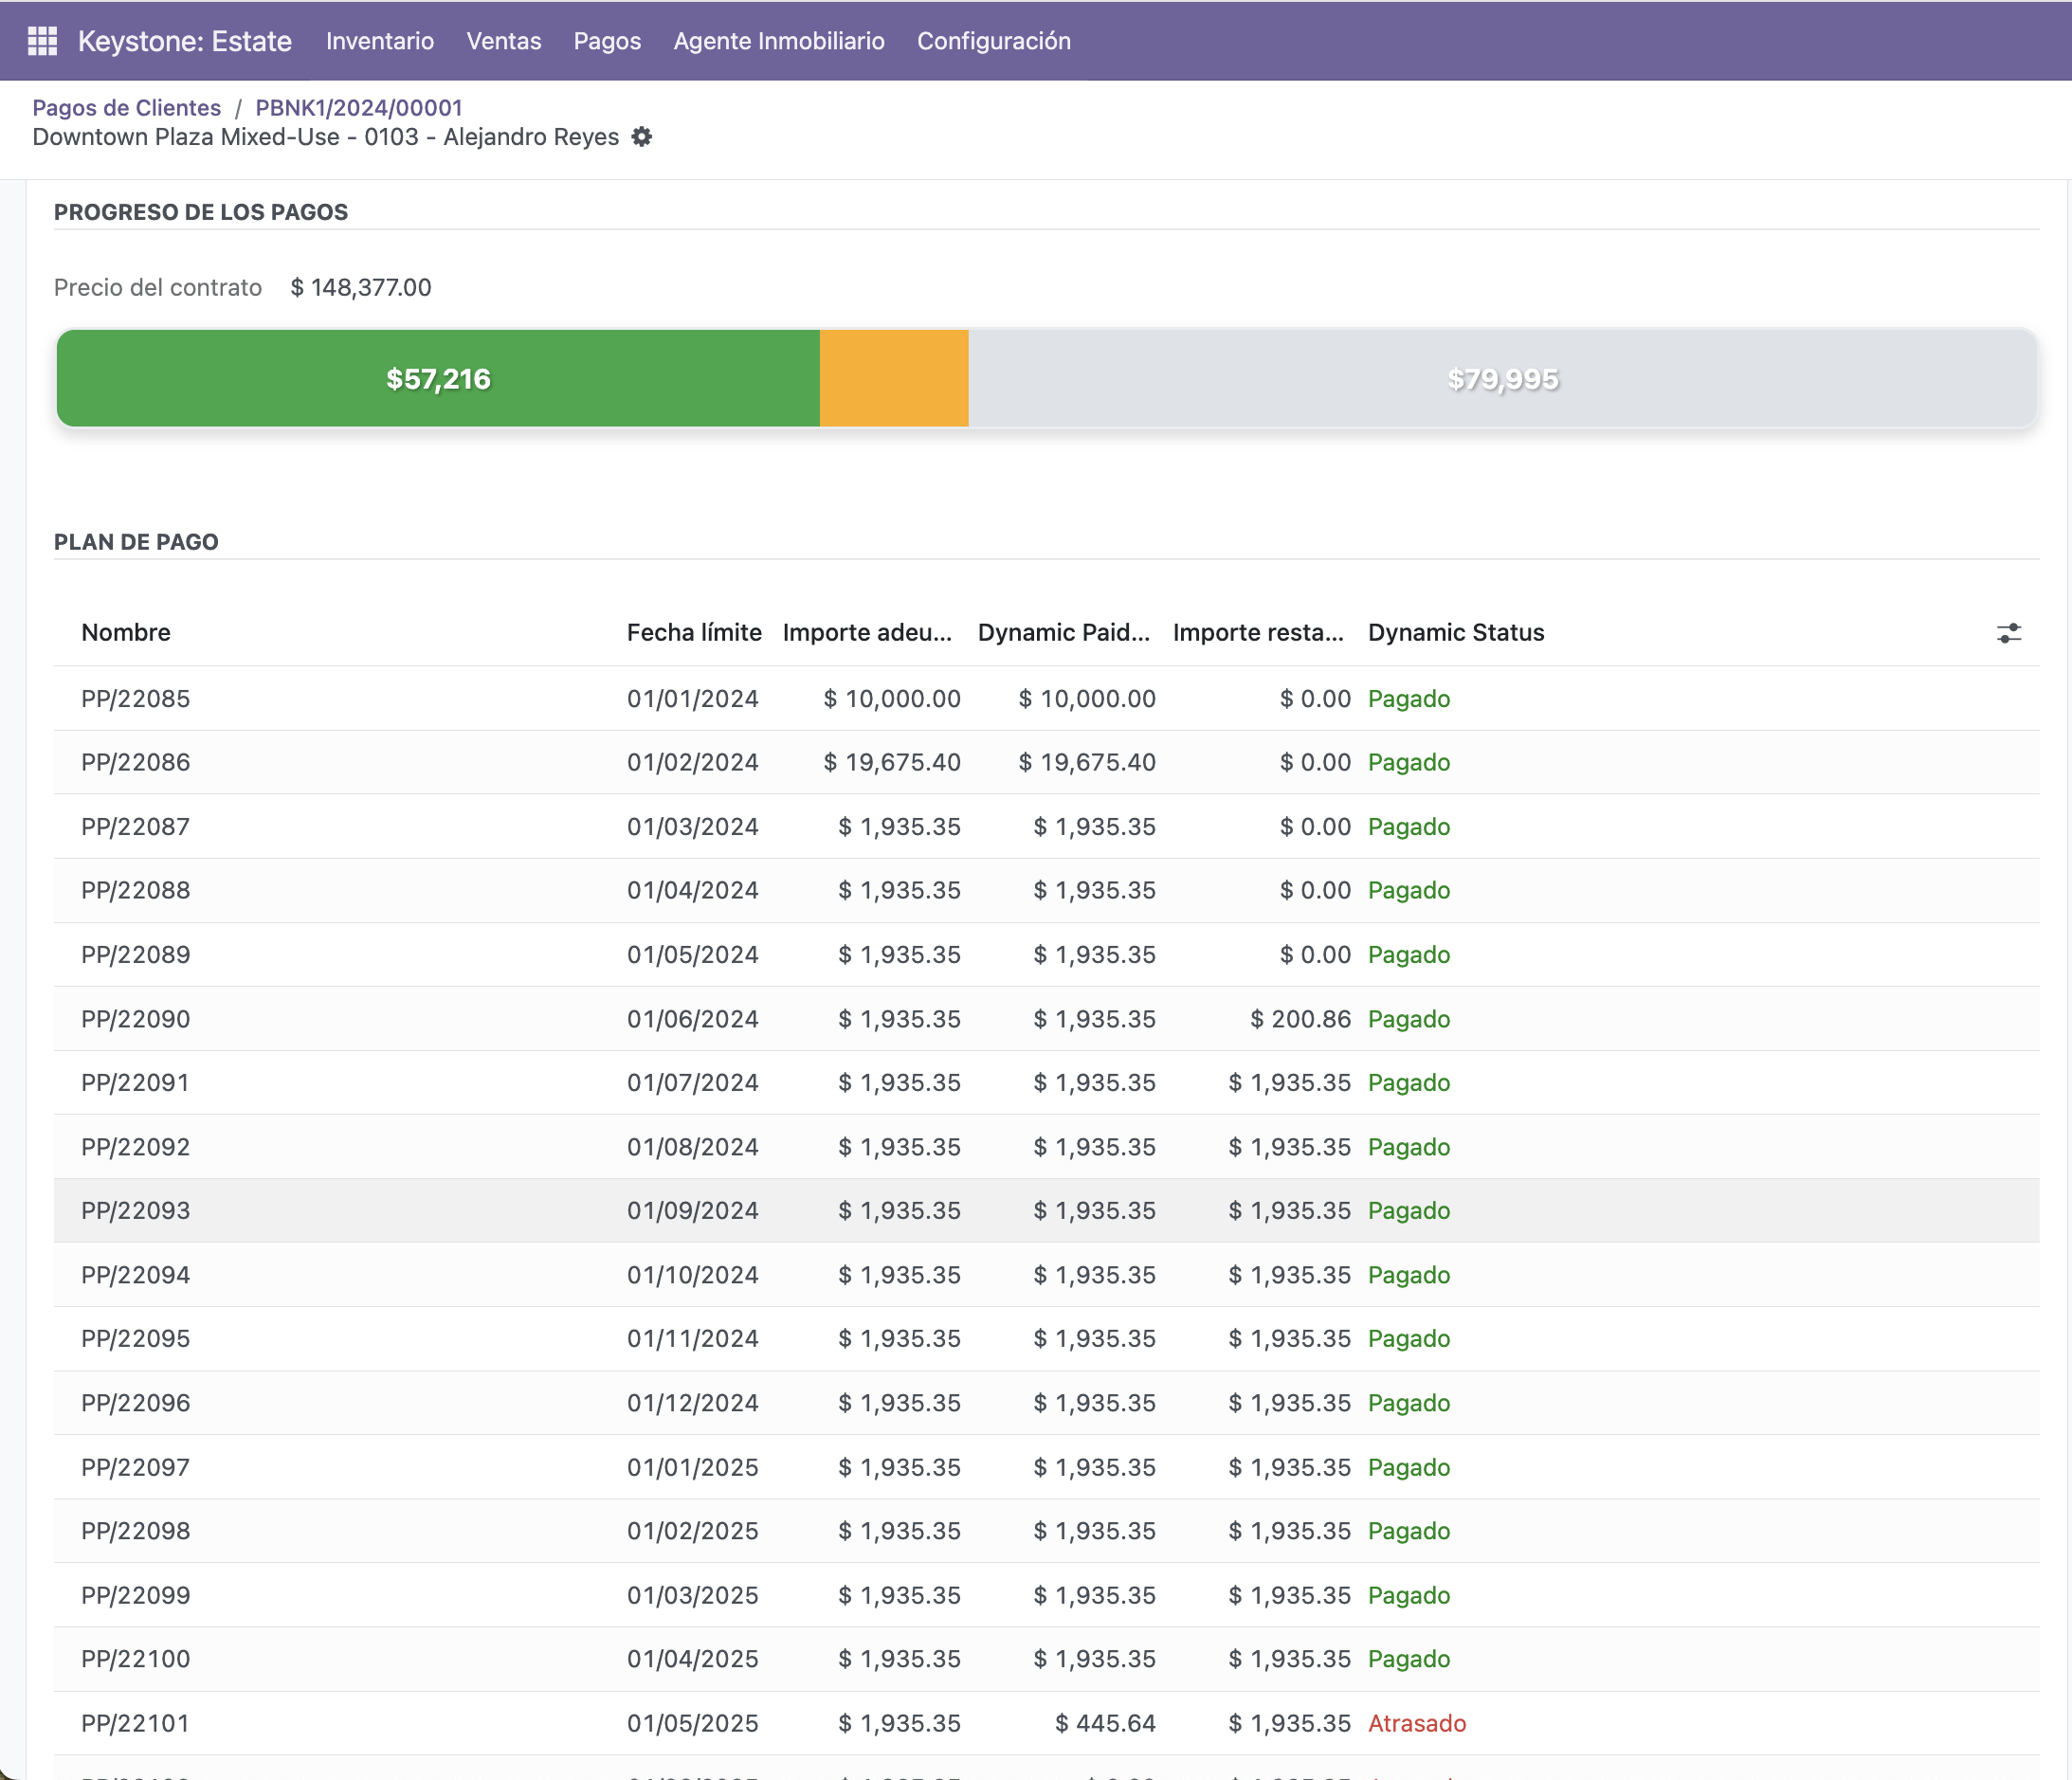2072x1780 pixels.
Task: Open the apps grid menu icon
Action: pos(42,41)
